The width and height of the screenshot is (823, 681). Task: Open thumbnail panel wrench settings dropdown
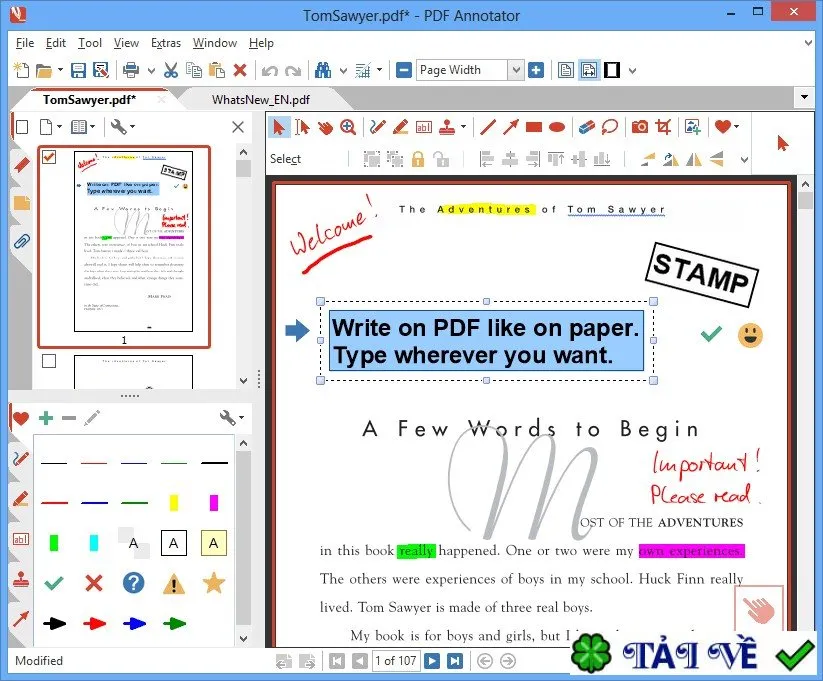pos(123,127)
